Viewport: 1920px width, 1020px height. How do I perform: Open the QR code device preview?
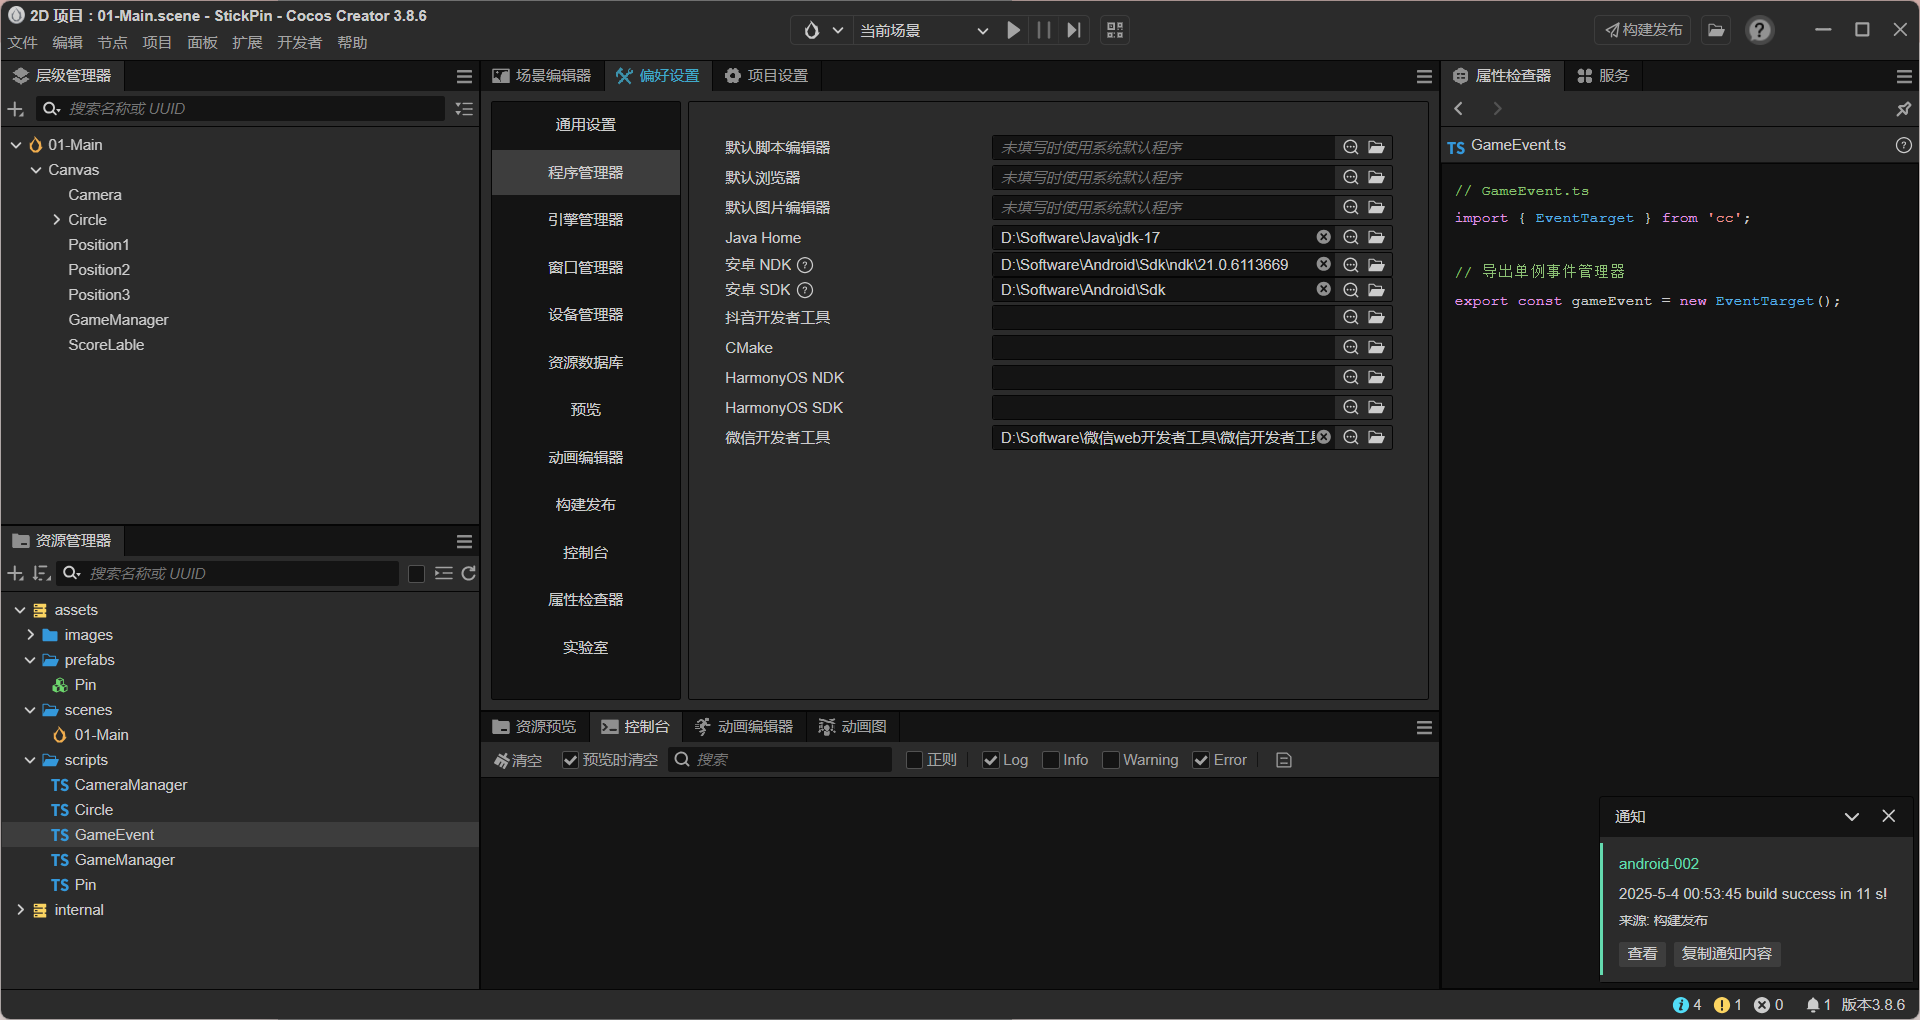(x=1114, y=30)
